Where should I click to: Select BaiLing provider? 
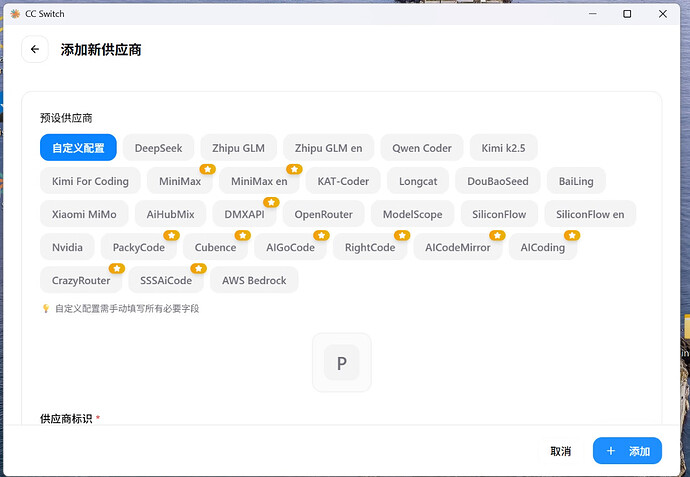pyautogui.click(x=576, y=181)
